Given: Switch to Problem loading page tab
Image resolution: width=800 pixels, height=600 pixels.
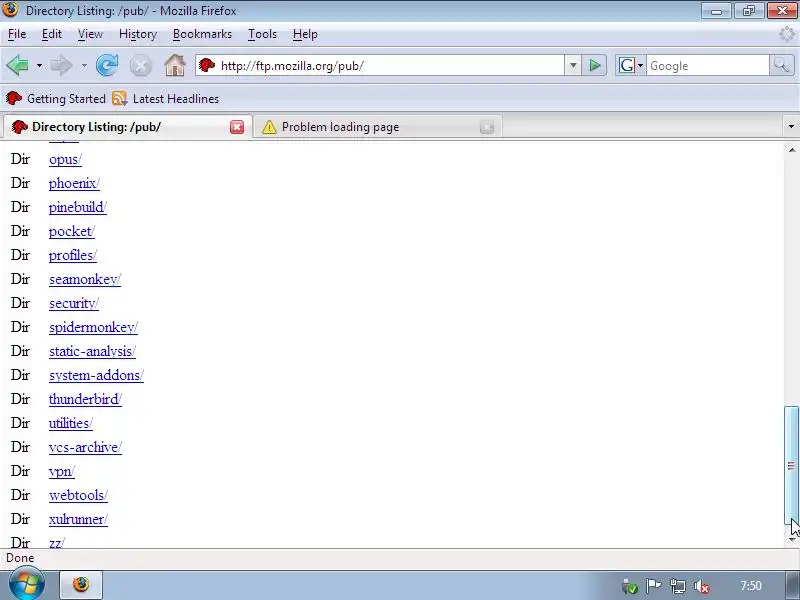Looking at the screenshot, I should [x=378, y=127].
